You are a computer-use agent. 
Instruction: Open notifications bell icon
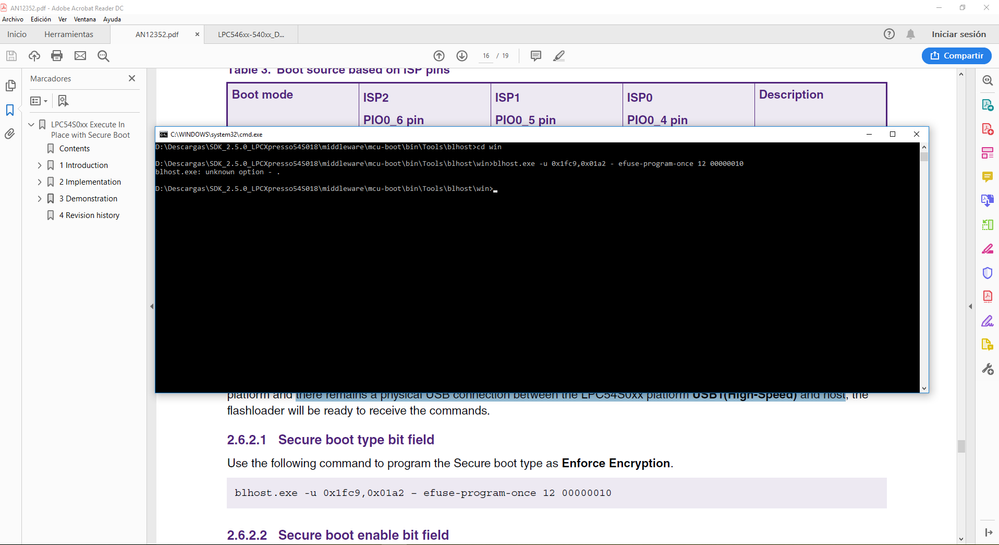(910, 34)
